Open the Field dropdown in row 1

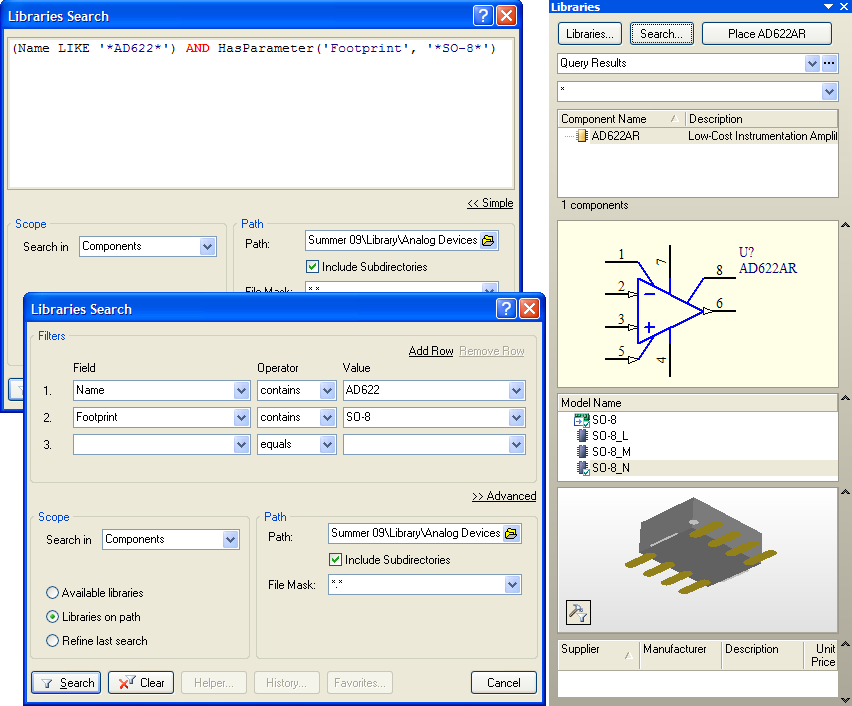240,391
